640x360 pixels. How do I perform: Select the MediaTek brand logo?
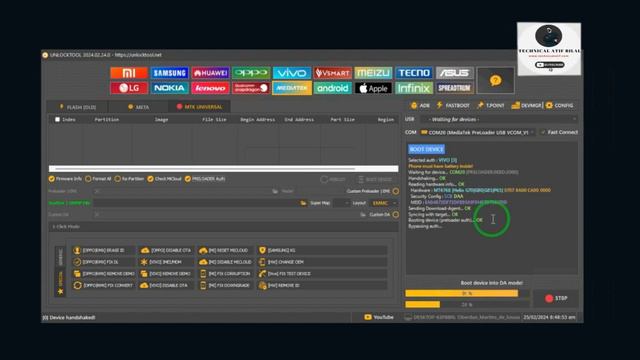tap(292, 88)
